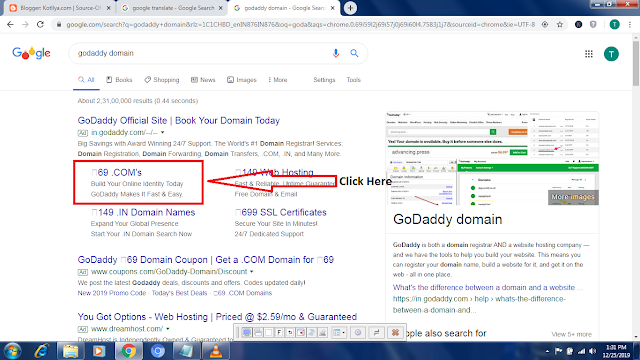The image size is (640, 360).
Task: Open GoDaddy 69 Domain Coupon link
Action: (x=206, y=260)
